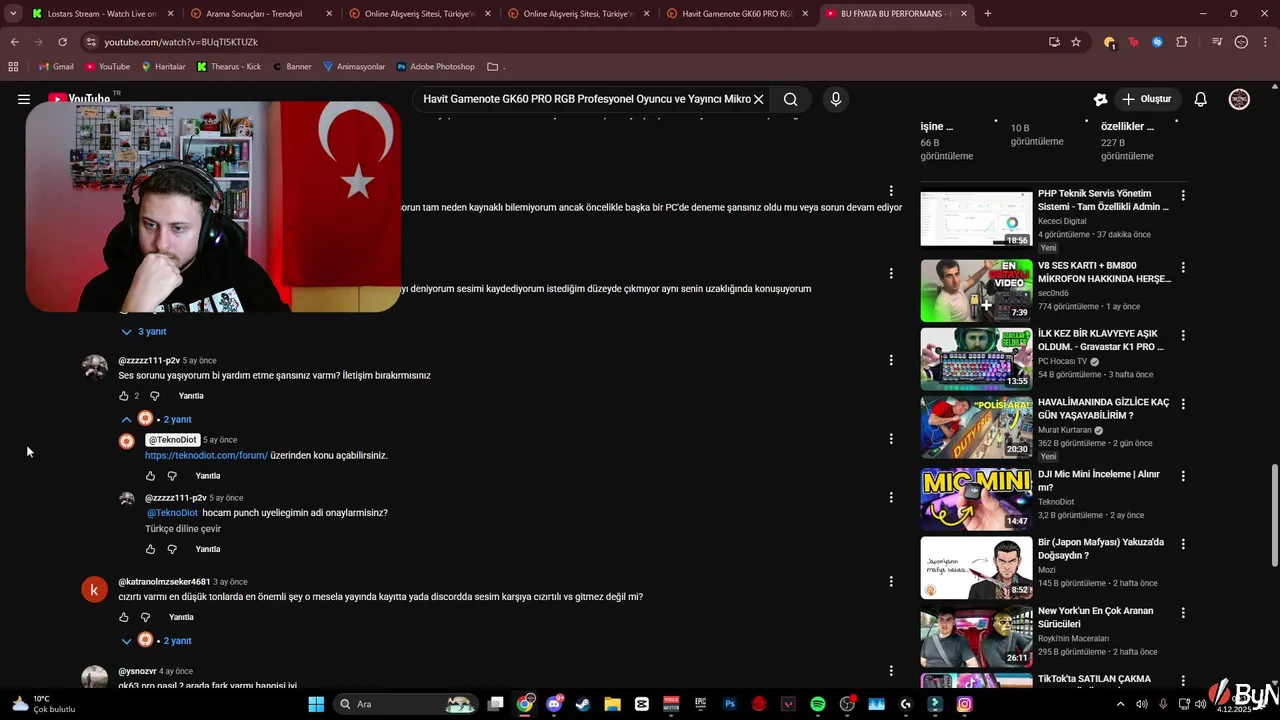This screenshot has height=720, width=1280.
Task: Open 'İLK KEZ BİR KLAVYEYE AŞIK OLDUM' title
Action: 1100,340
